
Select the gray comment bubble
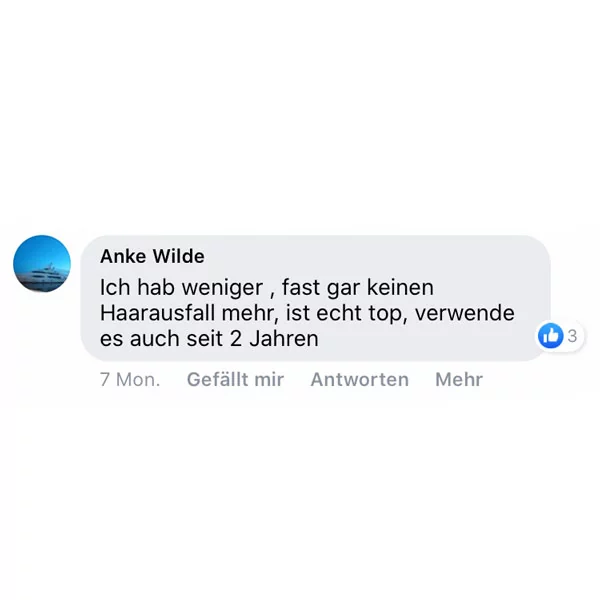click(x=315, y=298)
